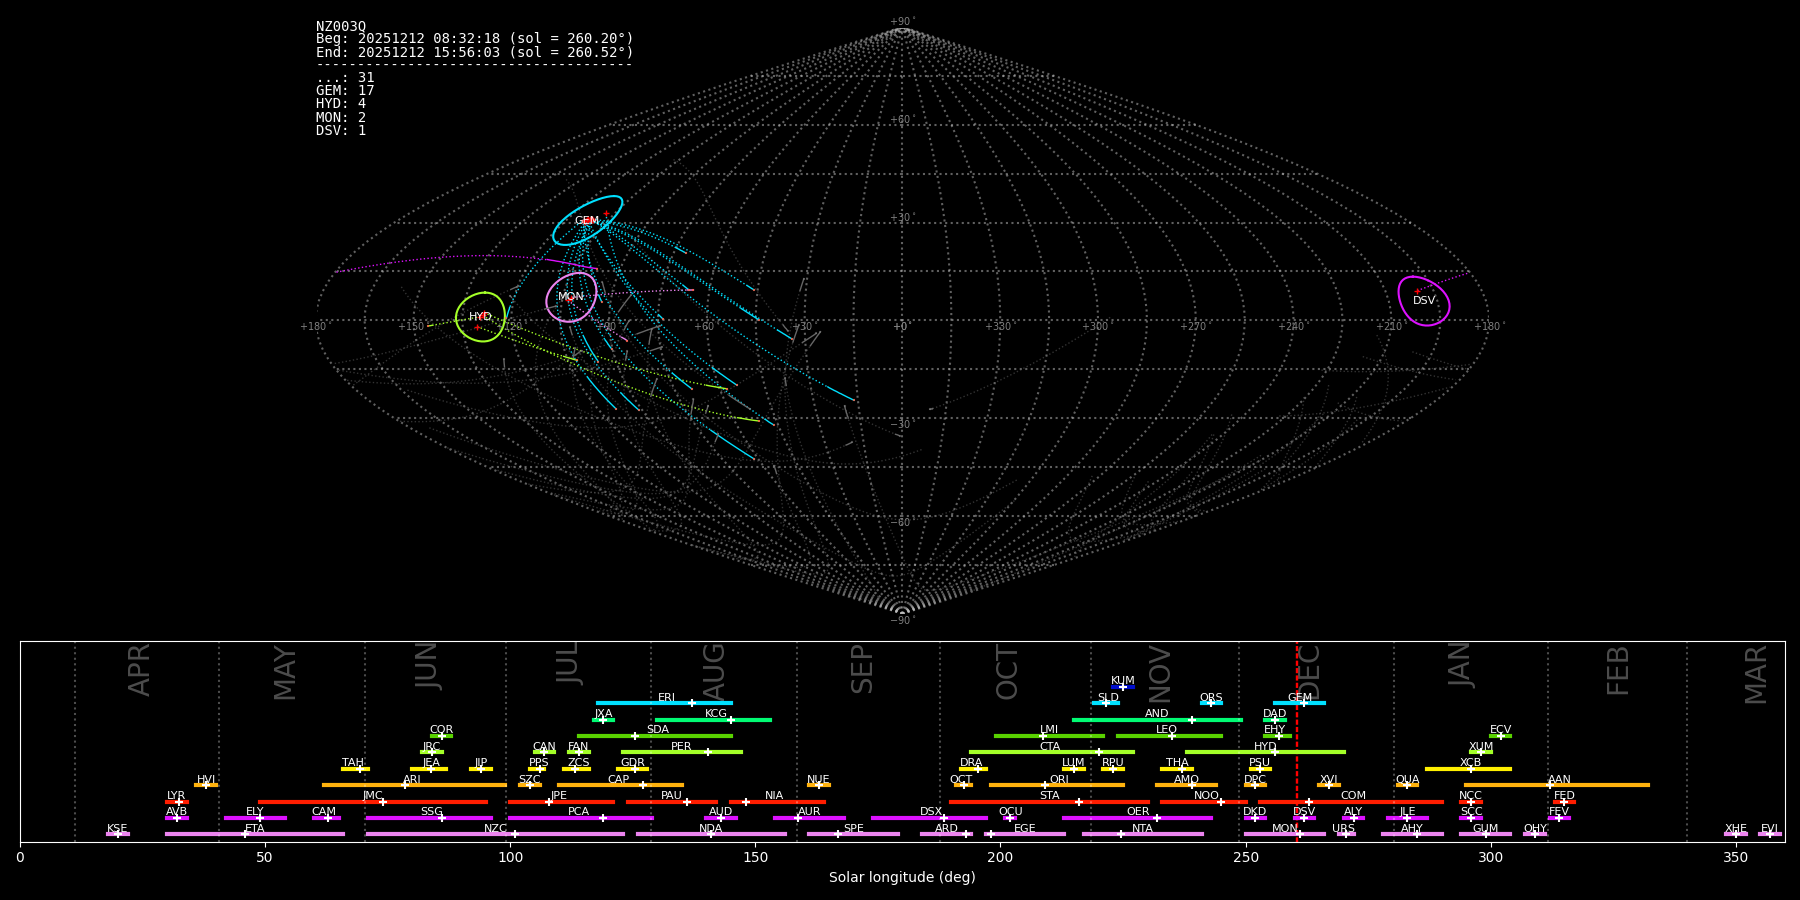Screen dimensions: 1800x900
Task: Click the DEC month label
Action: click(x=1311, y=673)
